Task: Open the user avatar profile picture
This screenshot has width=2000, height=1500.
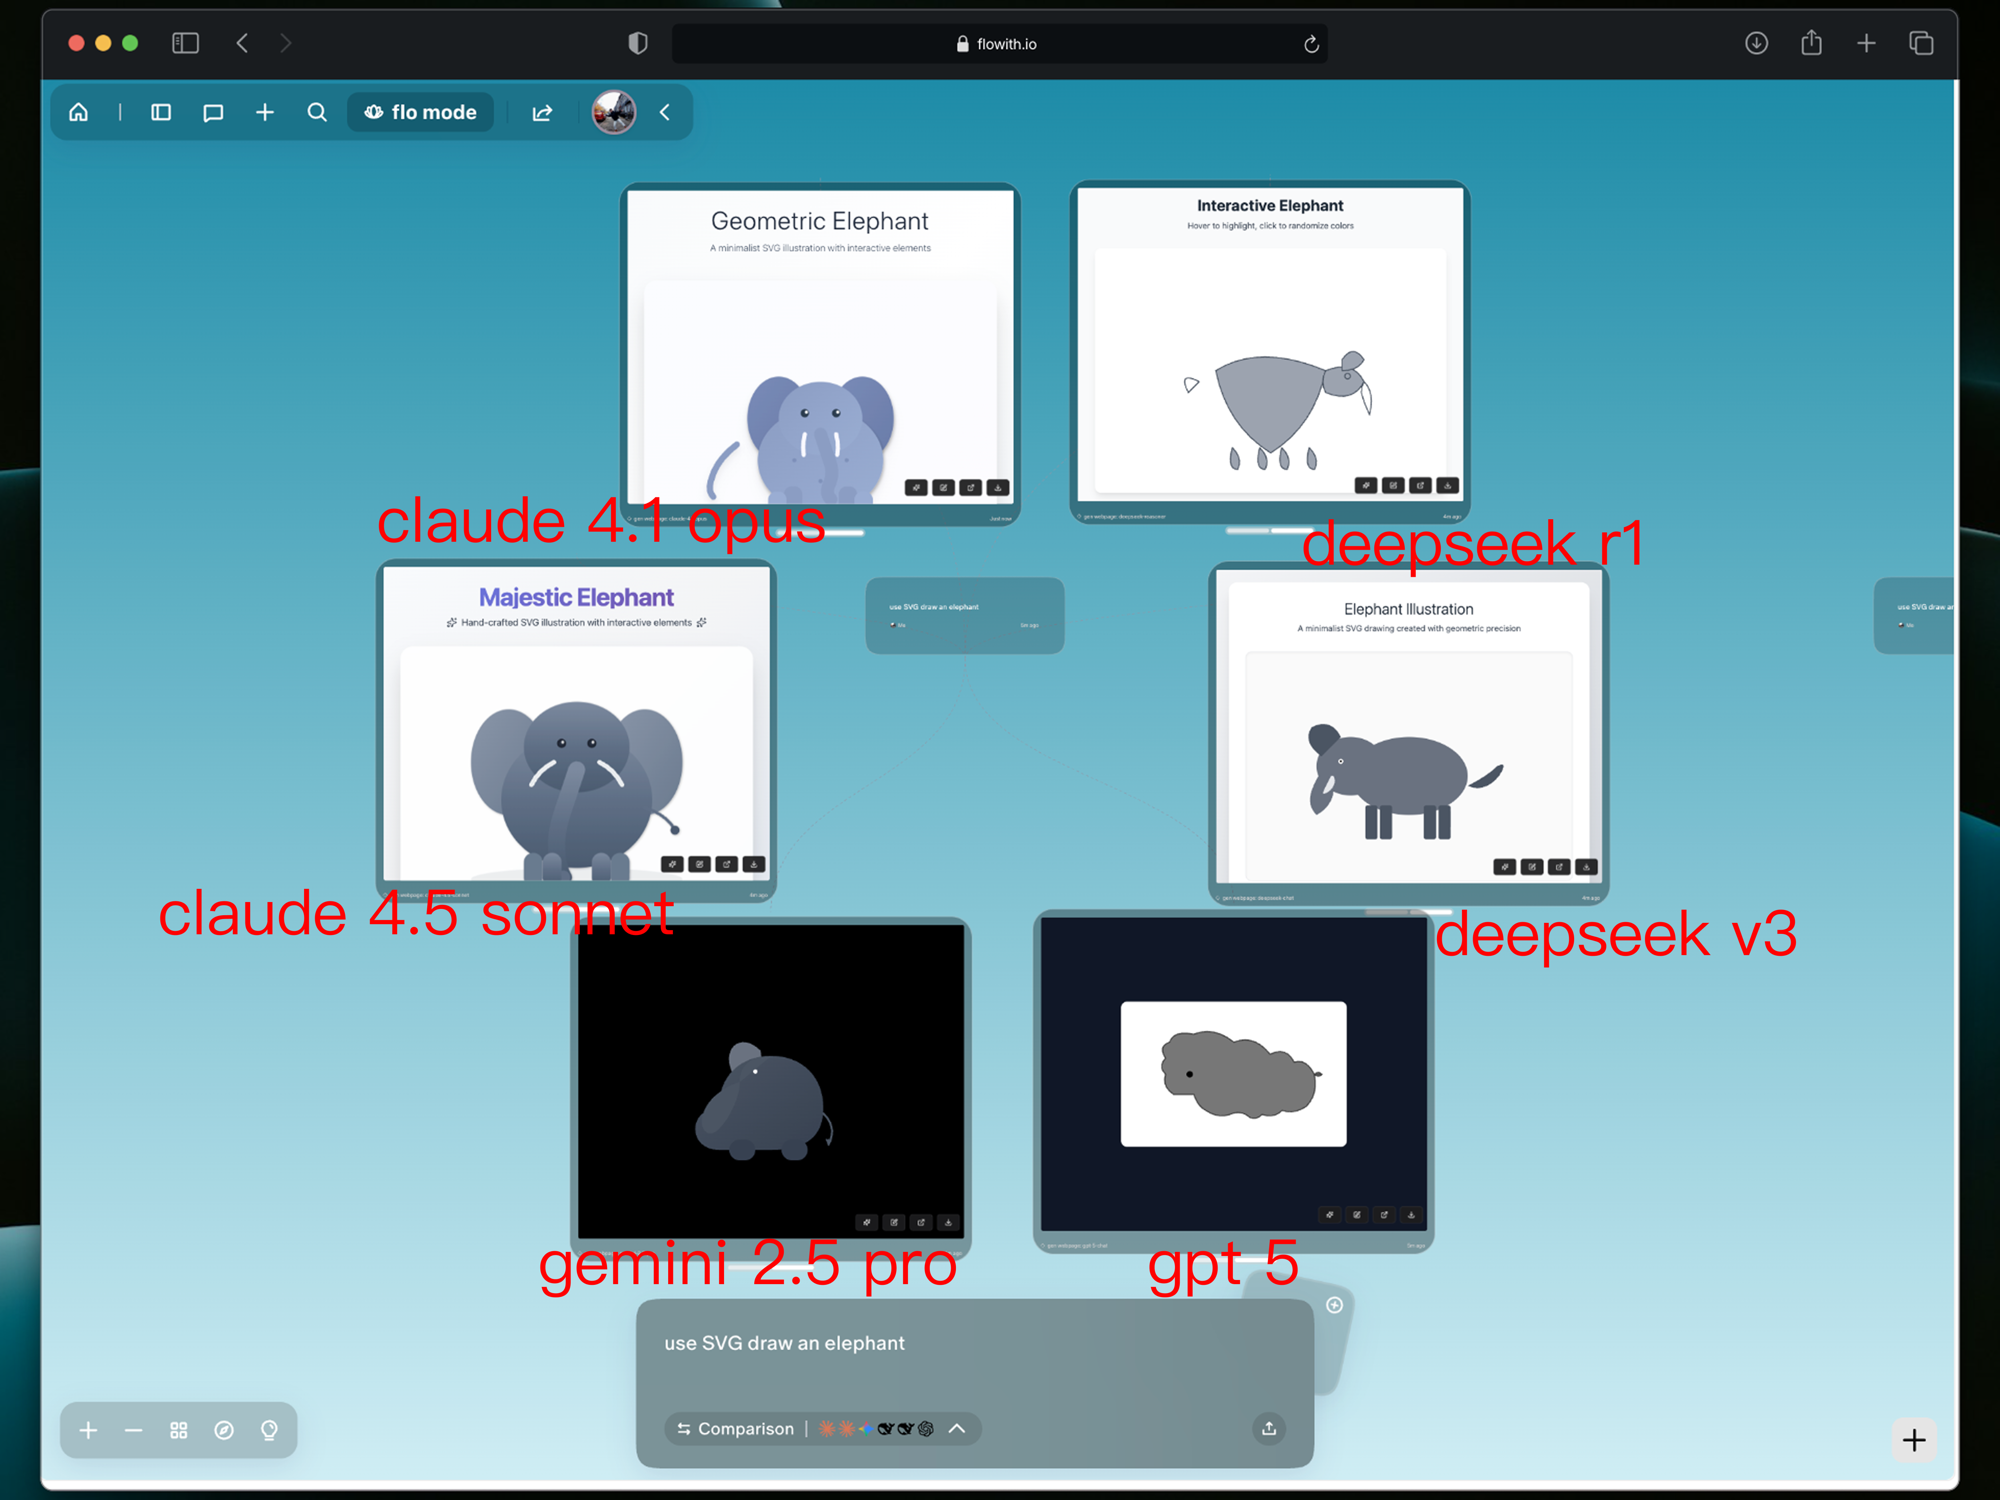Action: tap(614, 112)
